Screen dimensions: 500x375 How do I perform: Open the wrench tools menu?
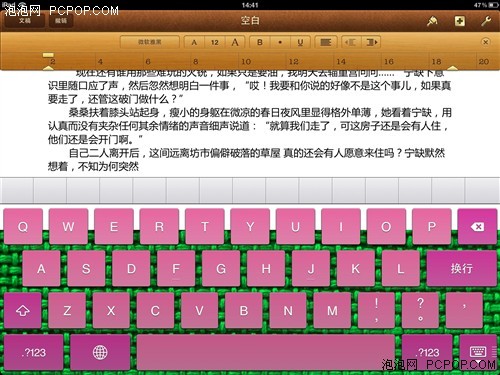[x=486, y=21]
